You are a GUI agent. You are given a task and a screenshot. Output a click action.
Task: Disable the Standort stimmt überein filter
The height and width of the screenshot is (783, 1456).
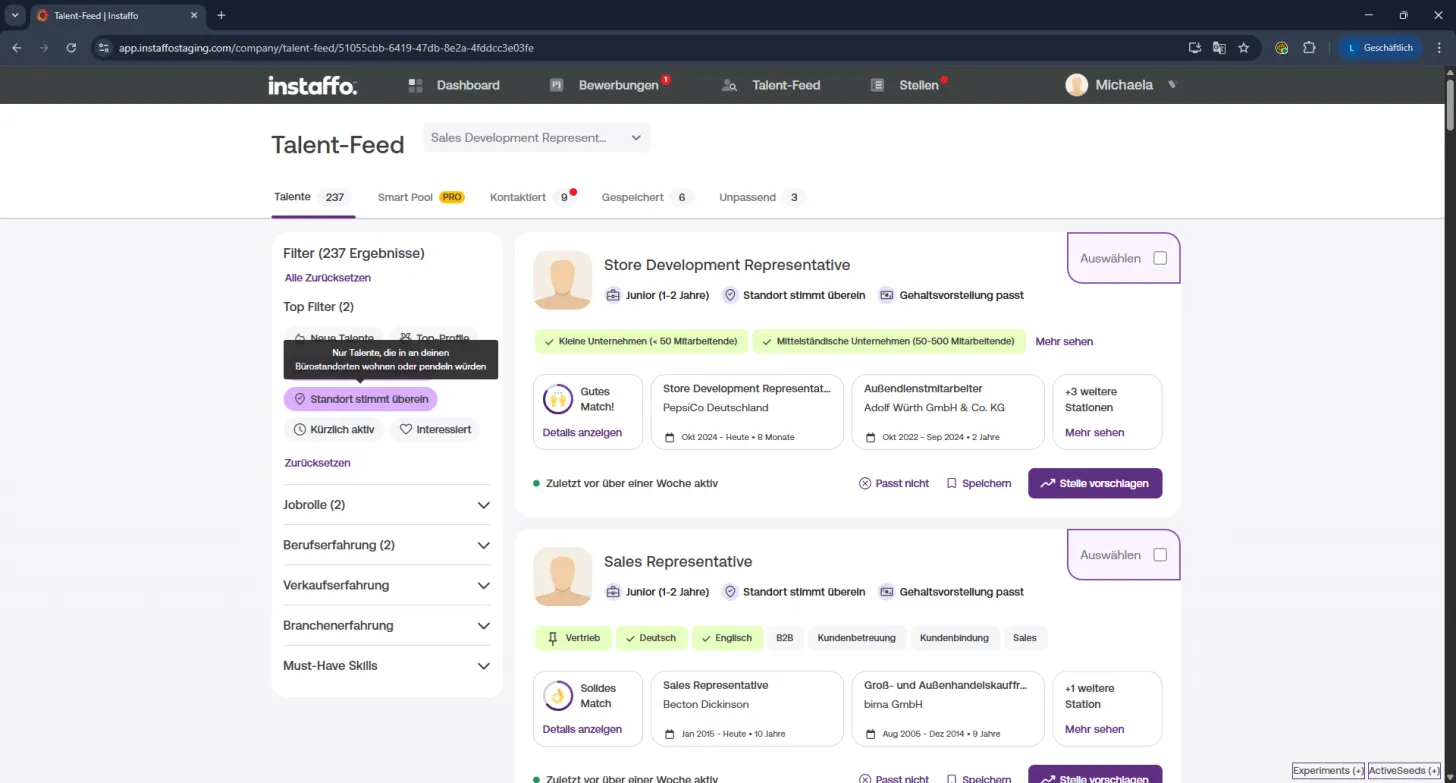[x=361, y=399]
